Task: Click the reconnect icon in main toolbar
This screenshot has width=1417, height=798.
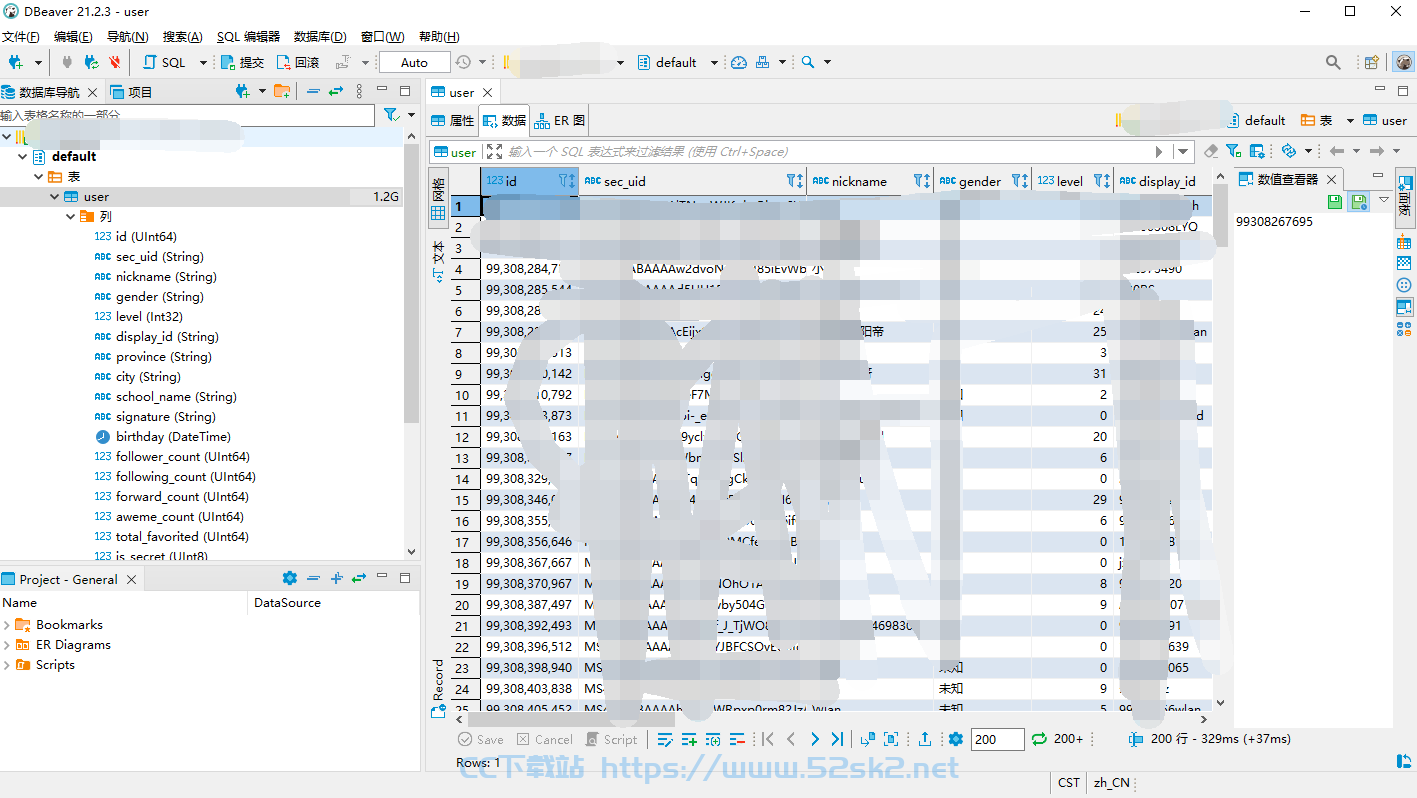Action: 91,62
